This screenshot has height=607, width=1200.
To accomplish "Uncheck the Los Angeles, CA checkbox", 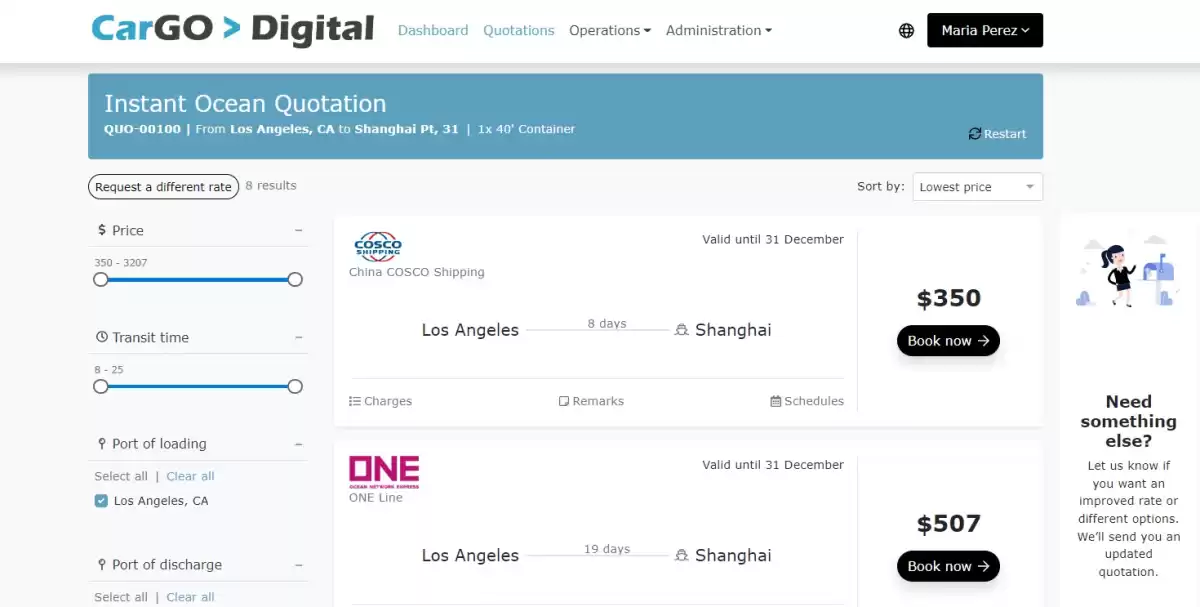I will click(101, 501).
